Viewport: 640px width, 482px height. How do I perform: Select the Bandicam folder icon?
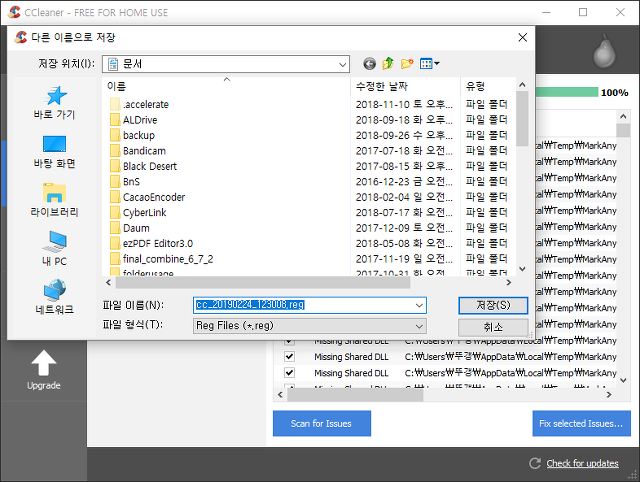[x=115, y=151]
